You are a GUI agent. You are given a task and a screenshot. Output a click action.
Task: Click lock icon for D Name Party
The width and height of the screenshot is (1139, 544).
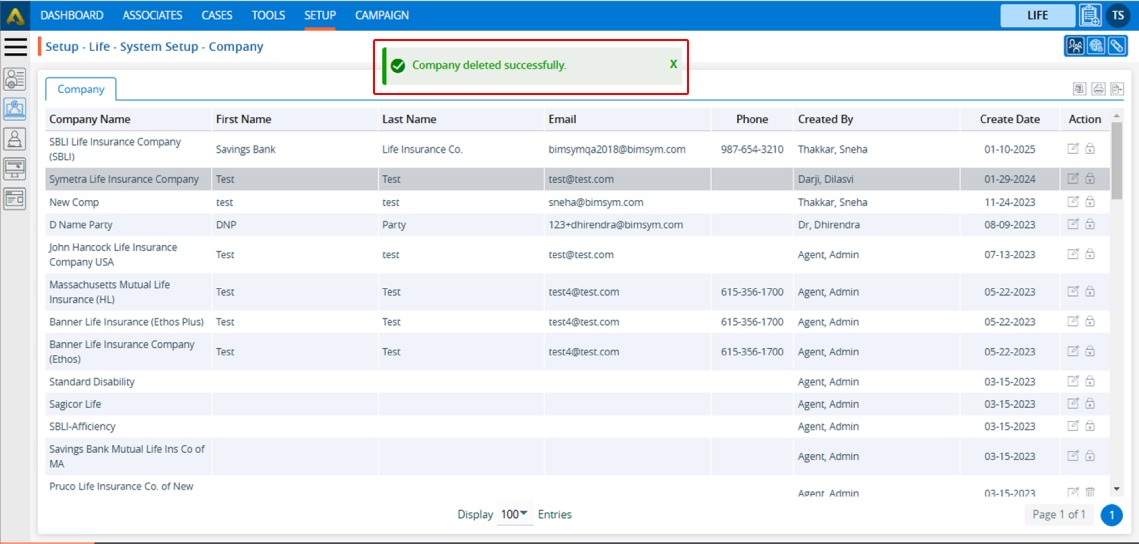click(1090, 225)
